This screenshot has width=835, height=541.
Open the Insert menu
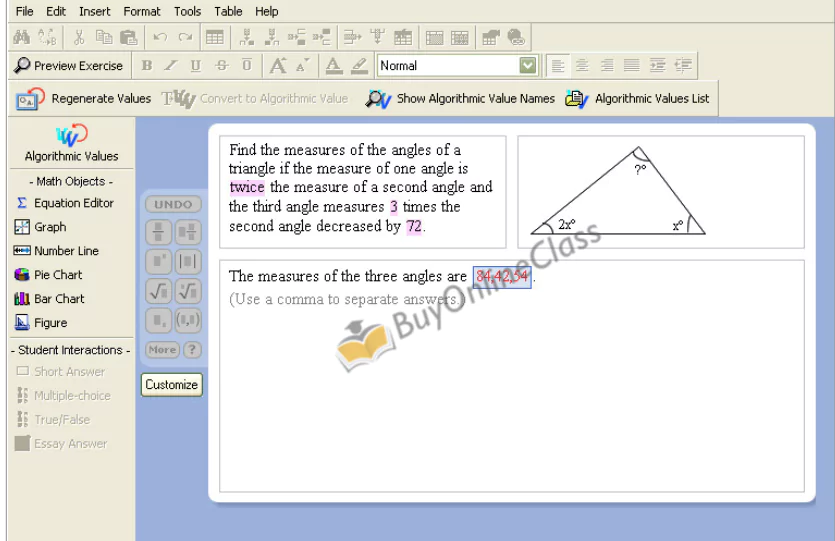pos(95,11)
